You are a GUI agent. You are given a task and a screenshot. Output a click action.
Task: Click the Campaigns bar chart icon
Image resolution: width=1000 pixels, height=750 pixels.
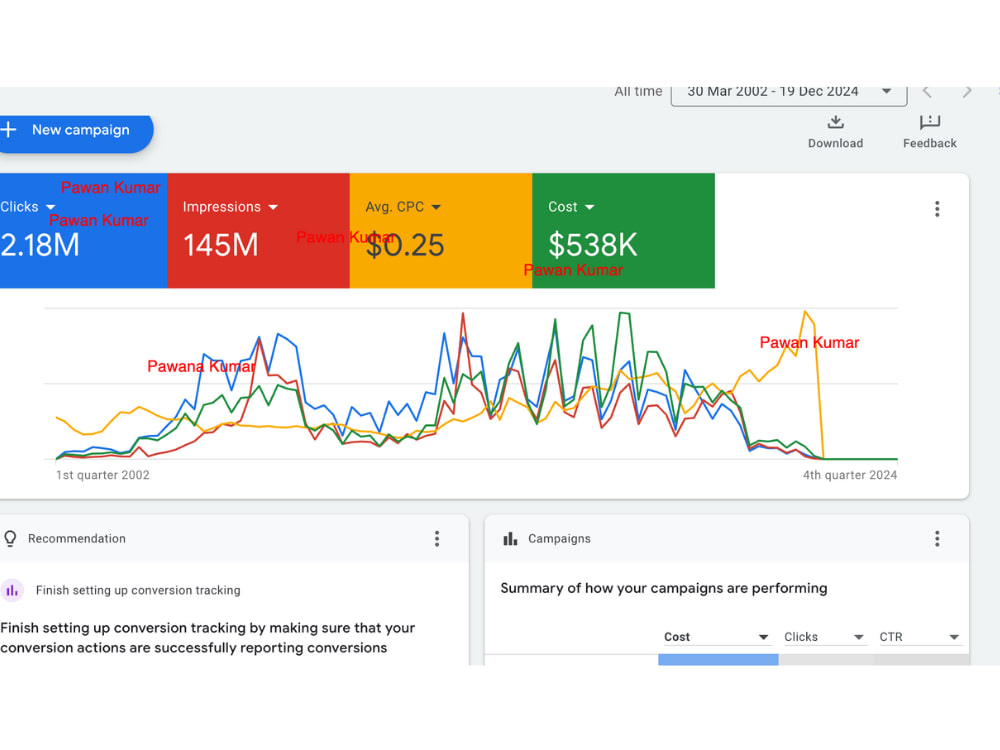point(510,539)
